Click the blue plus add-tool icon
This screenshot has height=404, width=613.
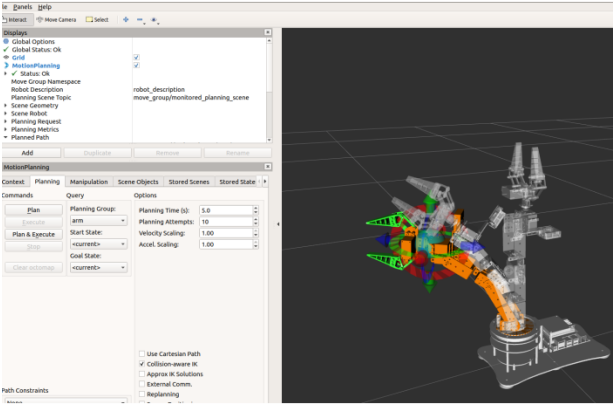pyautogui.click(x=125, y=19)
